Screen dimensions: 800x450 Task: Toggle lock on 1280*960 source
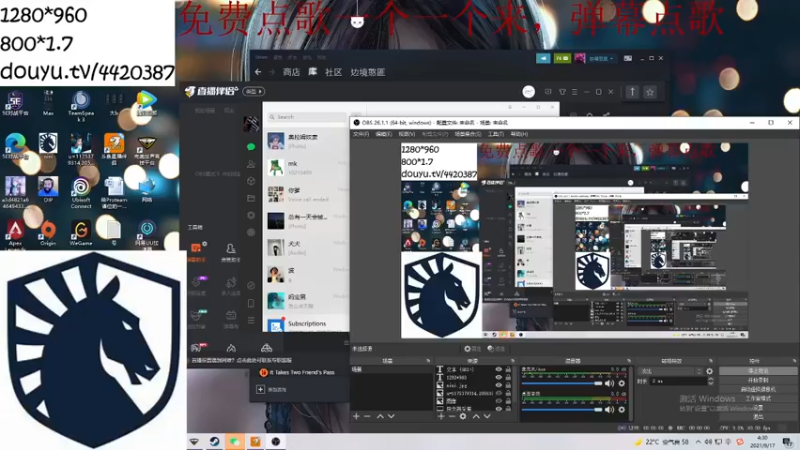(x=508, y=378)
